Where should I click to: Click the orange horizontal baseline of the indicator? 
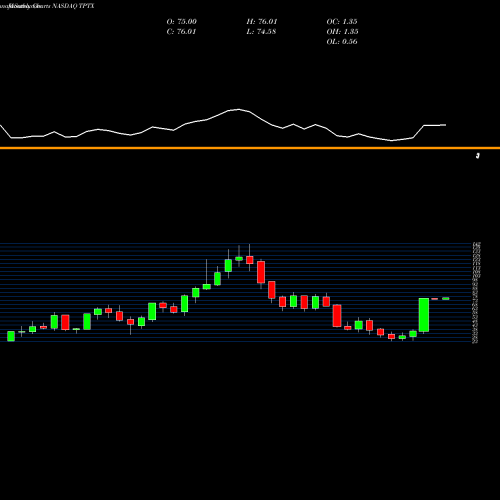(250, 148)
